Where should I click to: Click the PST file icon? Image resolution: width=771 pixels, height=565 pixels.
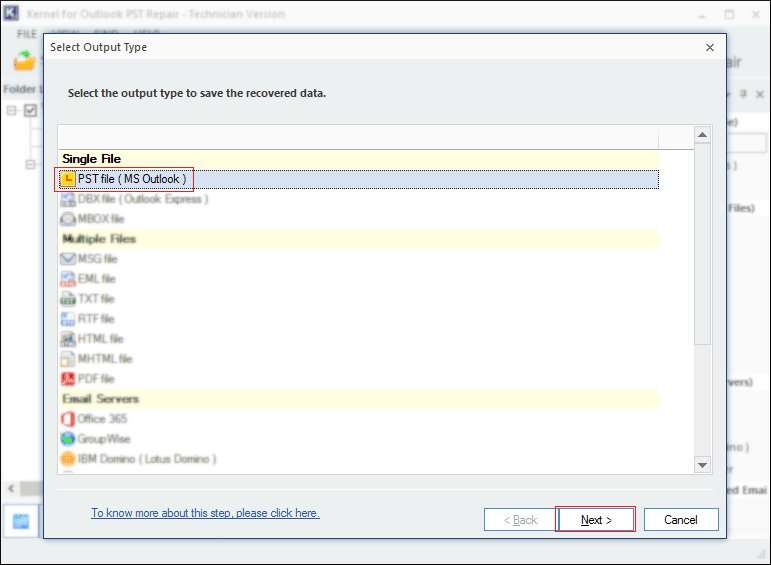(x=67, y=179)
